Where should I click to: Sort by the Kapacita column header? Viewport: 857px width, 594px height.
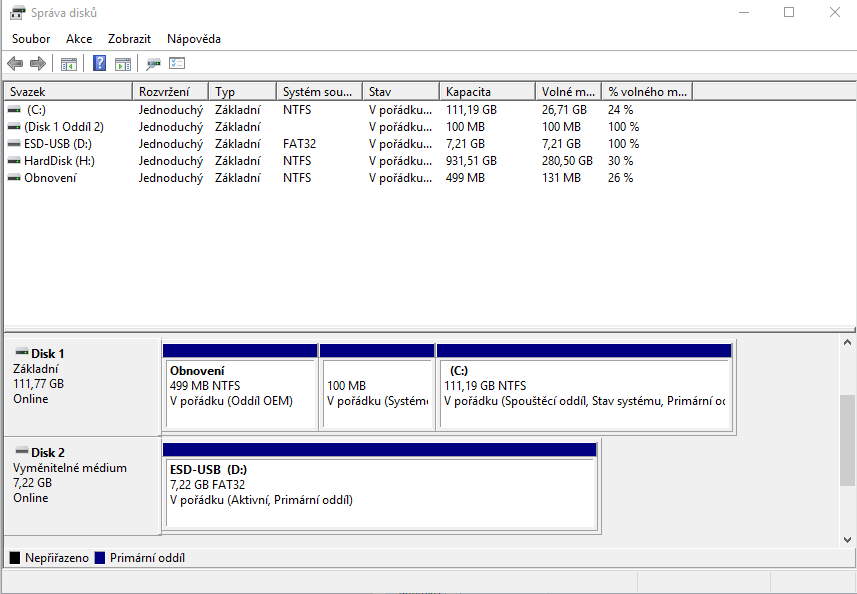click(488, 91)
